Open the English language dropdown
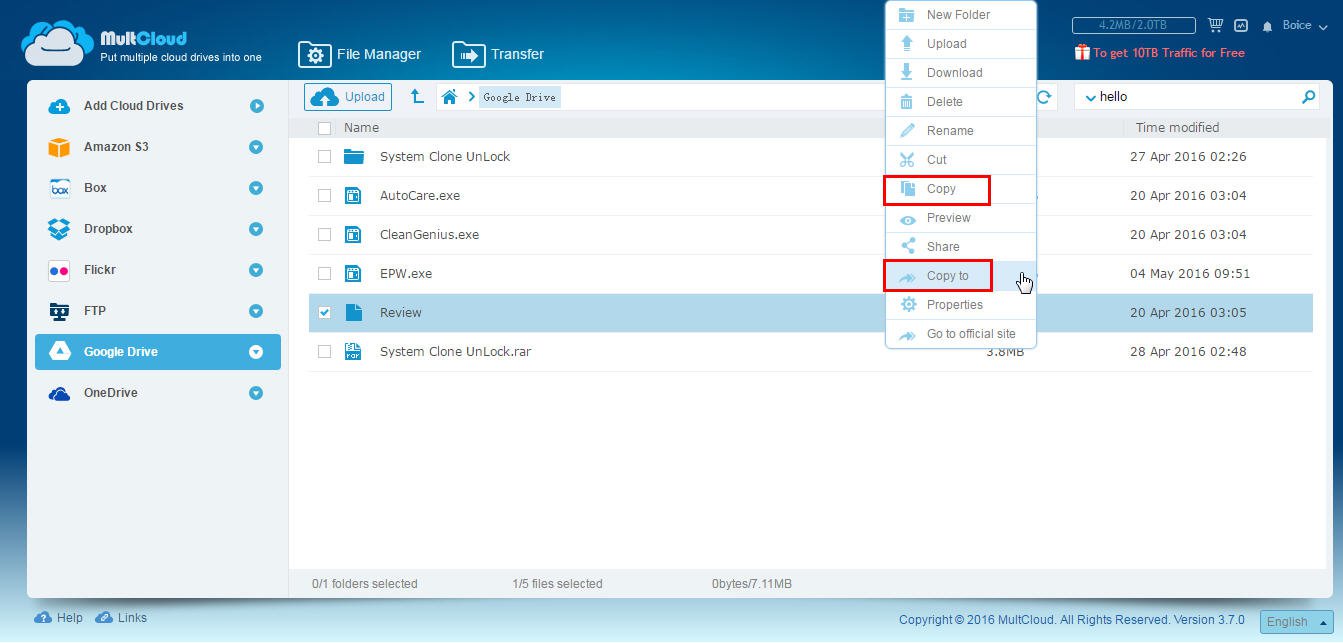Image resolution: width=1343 pixels, height=643 pixels. [x=1296, y=621]
